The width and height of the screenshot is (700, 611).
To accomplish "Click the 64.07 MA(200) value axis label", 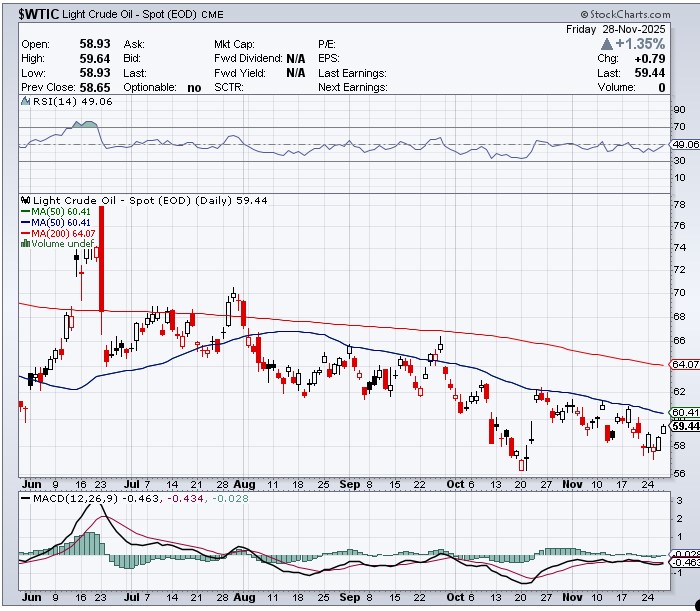I will pyautogui.click(x=684, y=364).
